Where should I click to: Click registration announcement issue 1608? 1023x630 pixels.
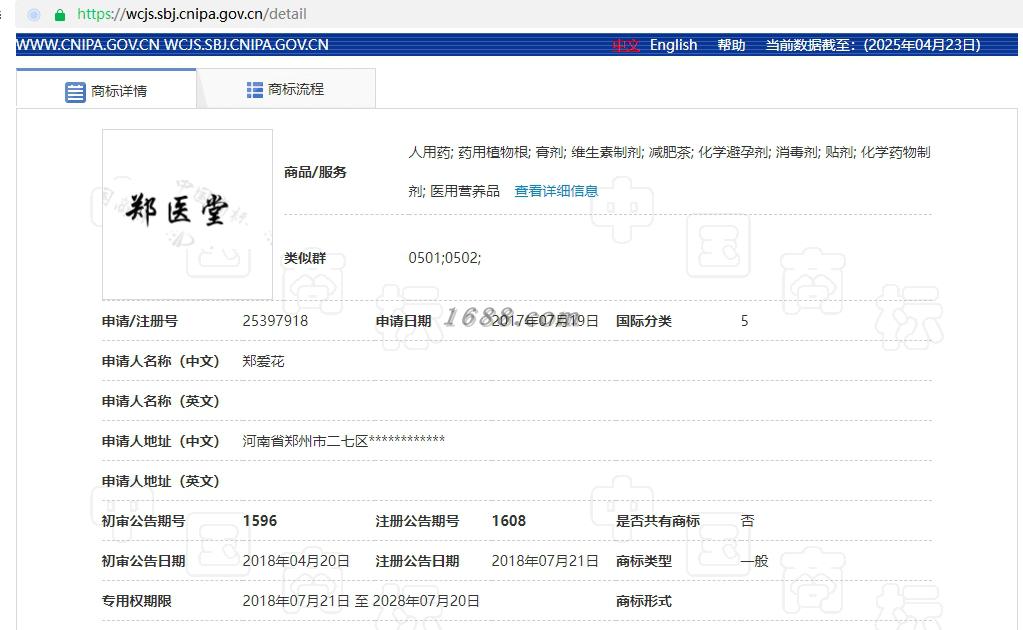(508, 521)
